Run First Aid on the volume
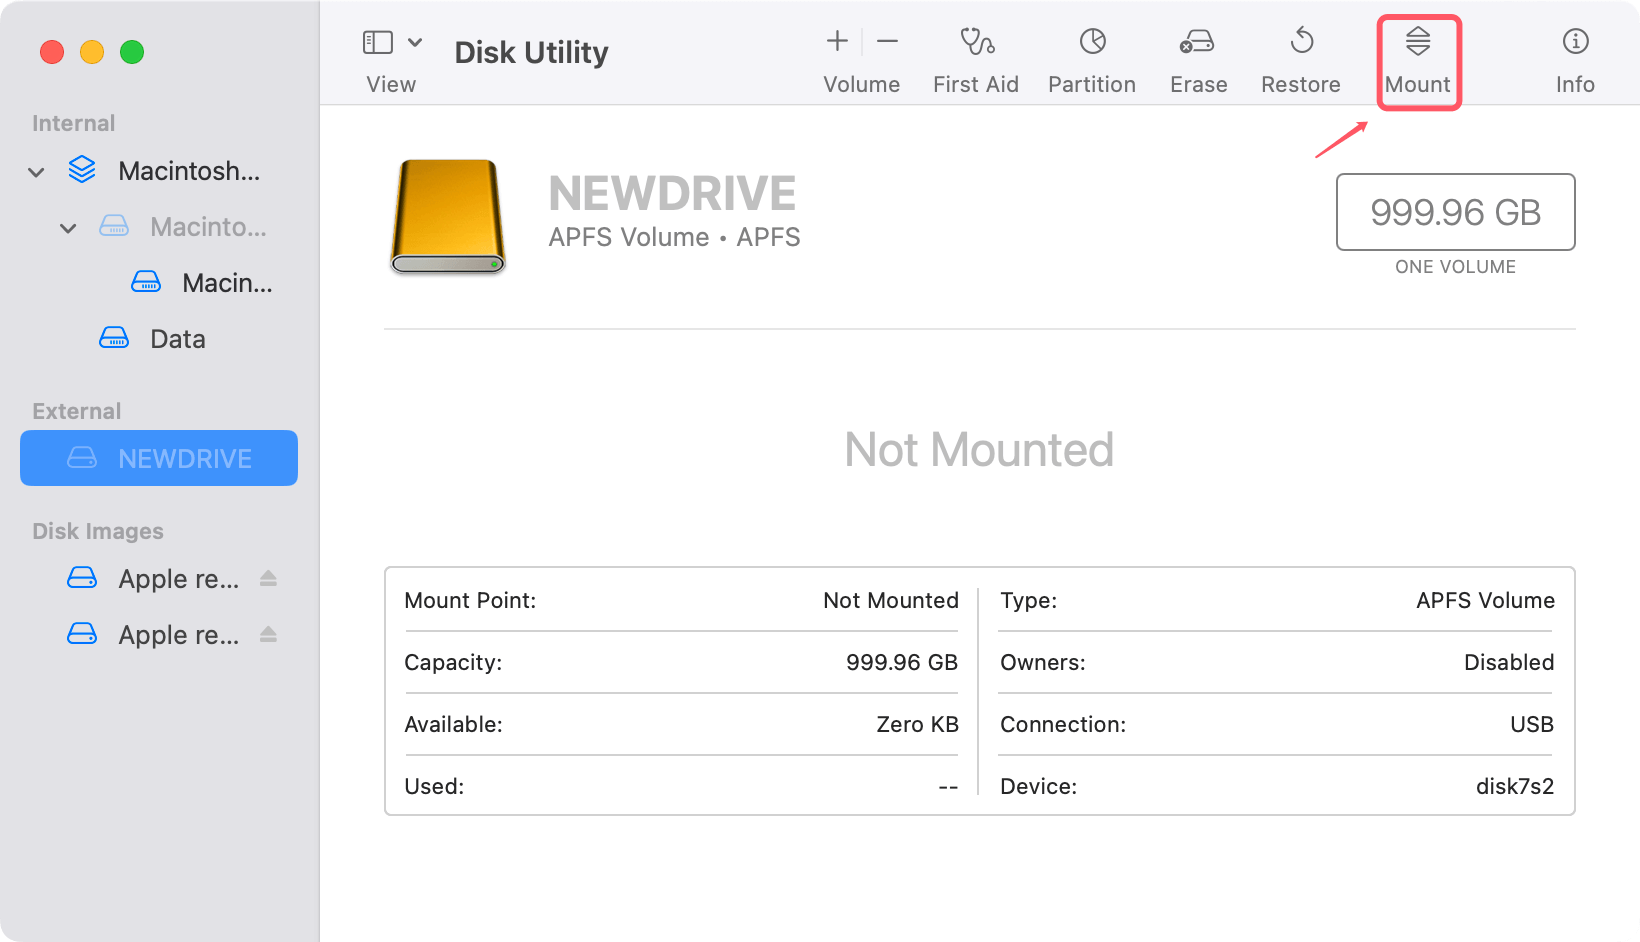1640x942 pixels. 975,57
